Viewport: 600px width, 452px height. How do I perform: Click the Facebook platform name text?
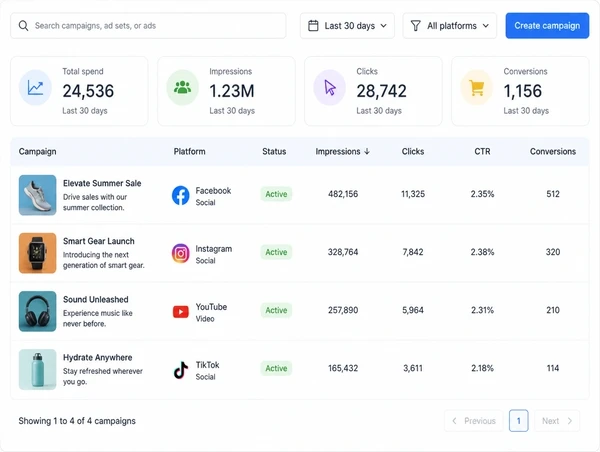[213, 191]
